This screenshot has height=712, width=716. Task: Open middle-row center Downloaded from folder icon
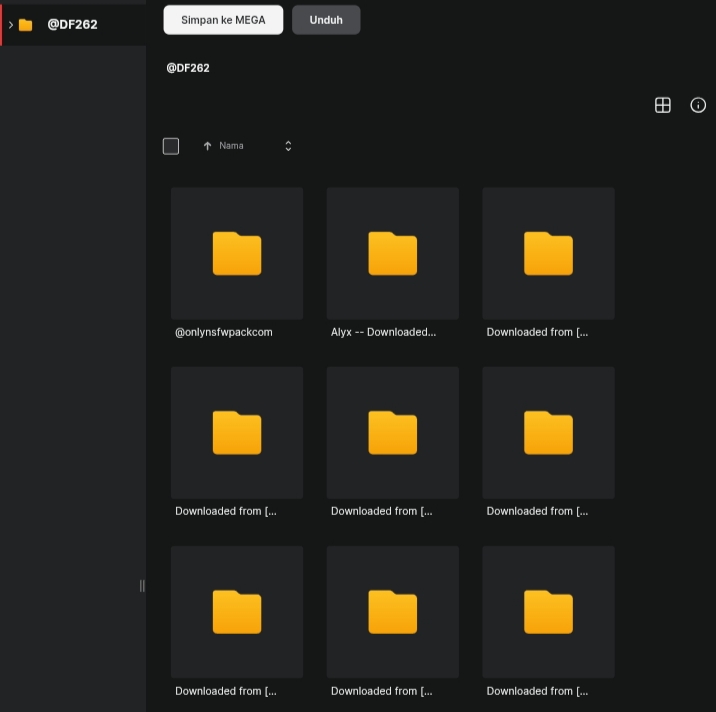(x=392, y=432)
